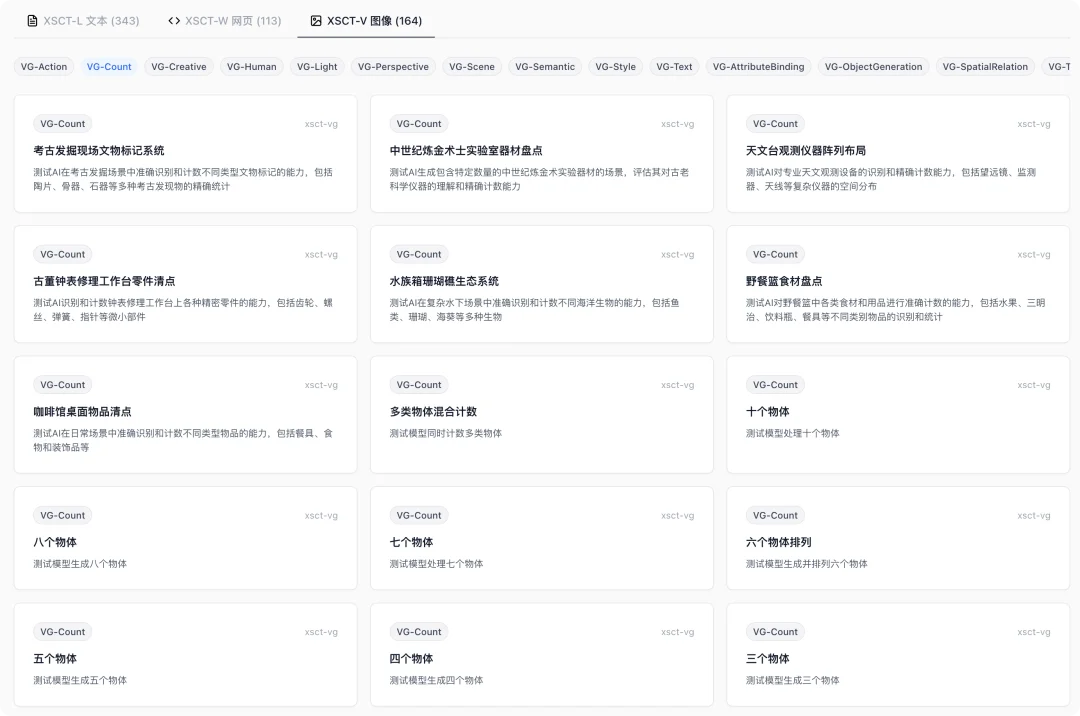
Task: Click xsct-vg label on 咖啡馆桌面物品清点 card
Action: (320, 384)
